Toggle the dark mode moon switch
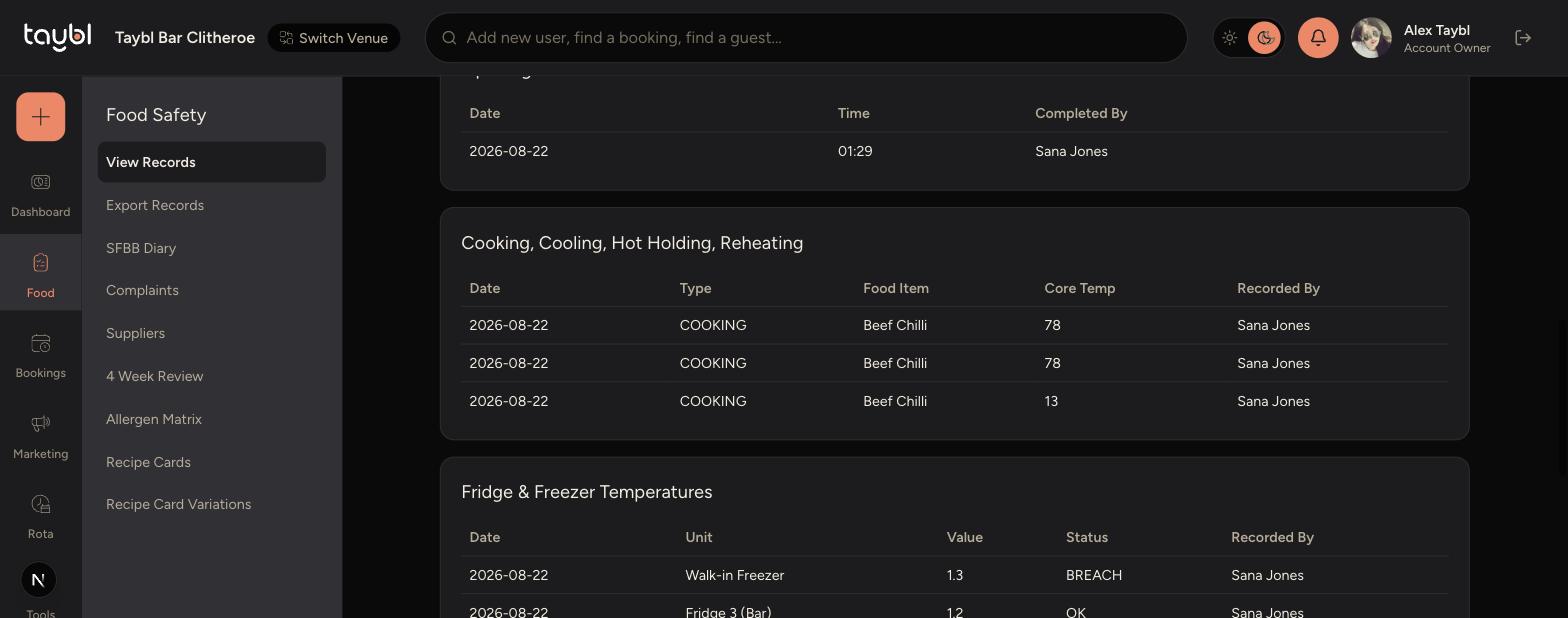 (x=1264, y=38)
